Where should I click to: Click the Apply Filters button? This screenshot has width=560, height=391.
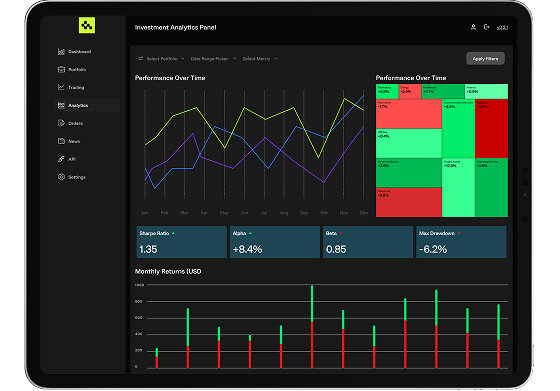pyautogui.click(x=485, y=59)
